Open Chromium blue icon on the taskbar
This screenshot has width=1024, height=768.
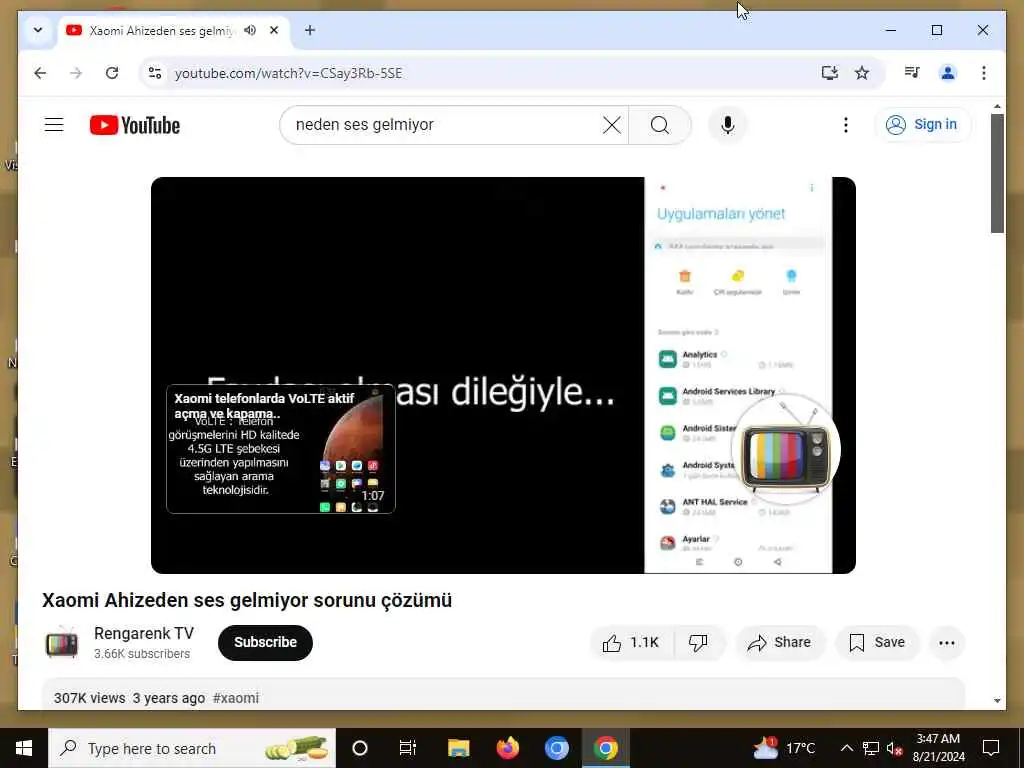(x=556, y=748)
